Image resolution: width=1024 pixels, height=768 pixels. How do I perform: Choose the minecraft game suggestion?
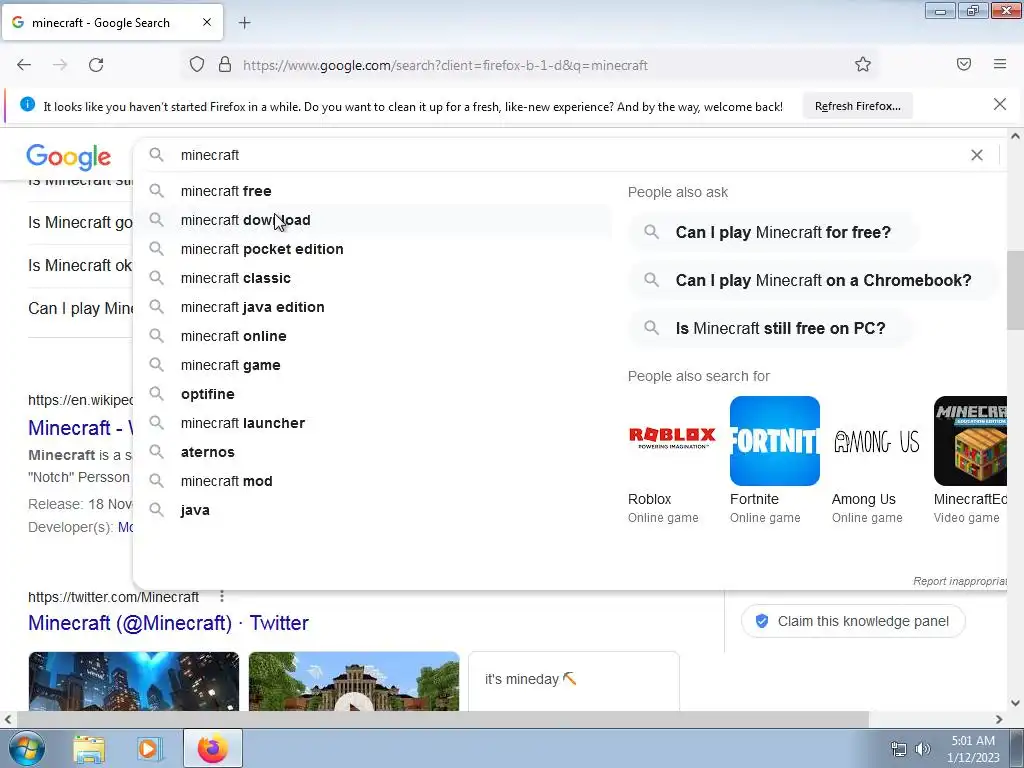(x=372, y=365)
